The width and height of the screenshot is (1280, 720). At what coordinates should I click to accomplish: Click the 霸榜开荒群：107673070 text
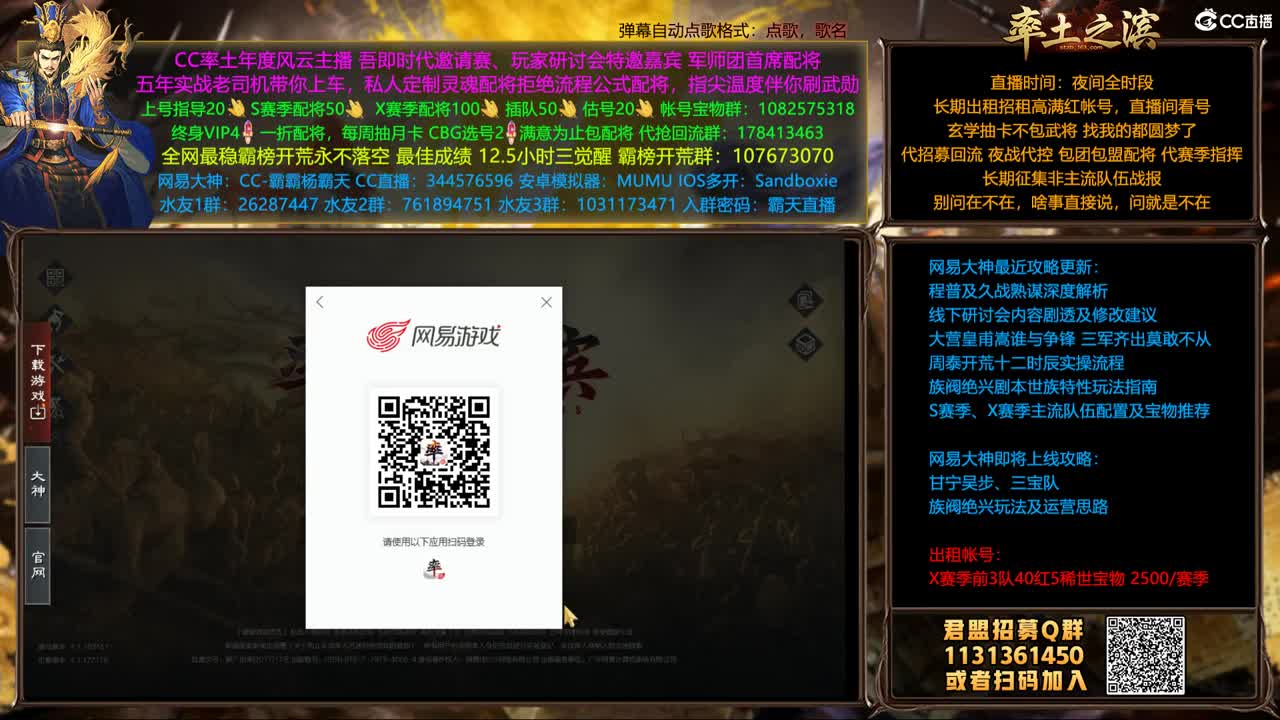pyautogui.click(x=725, y=156)
